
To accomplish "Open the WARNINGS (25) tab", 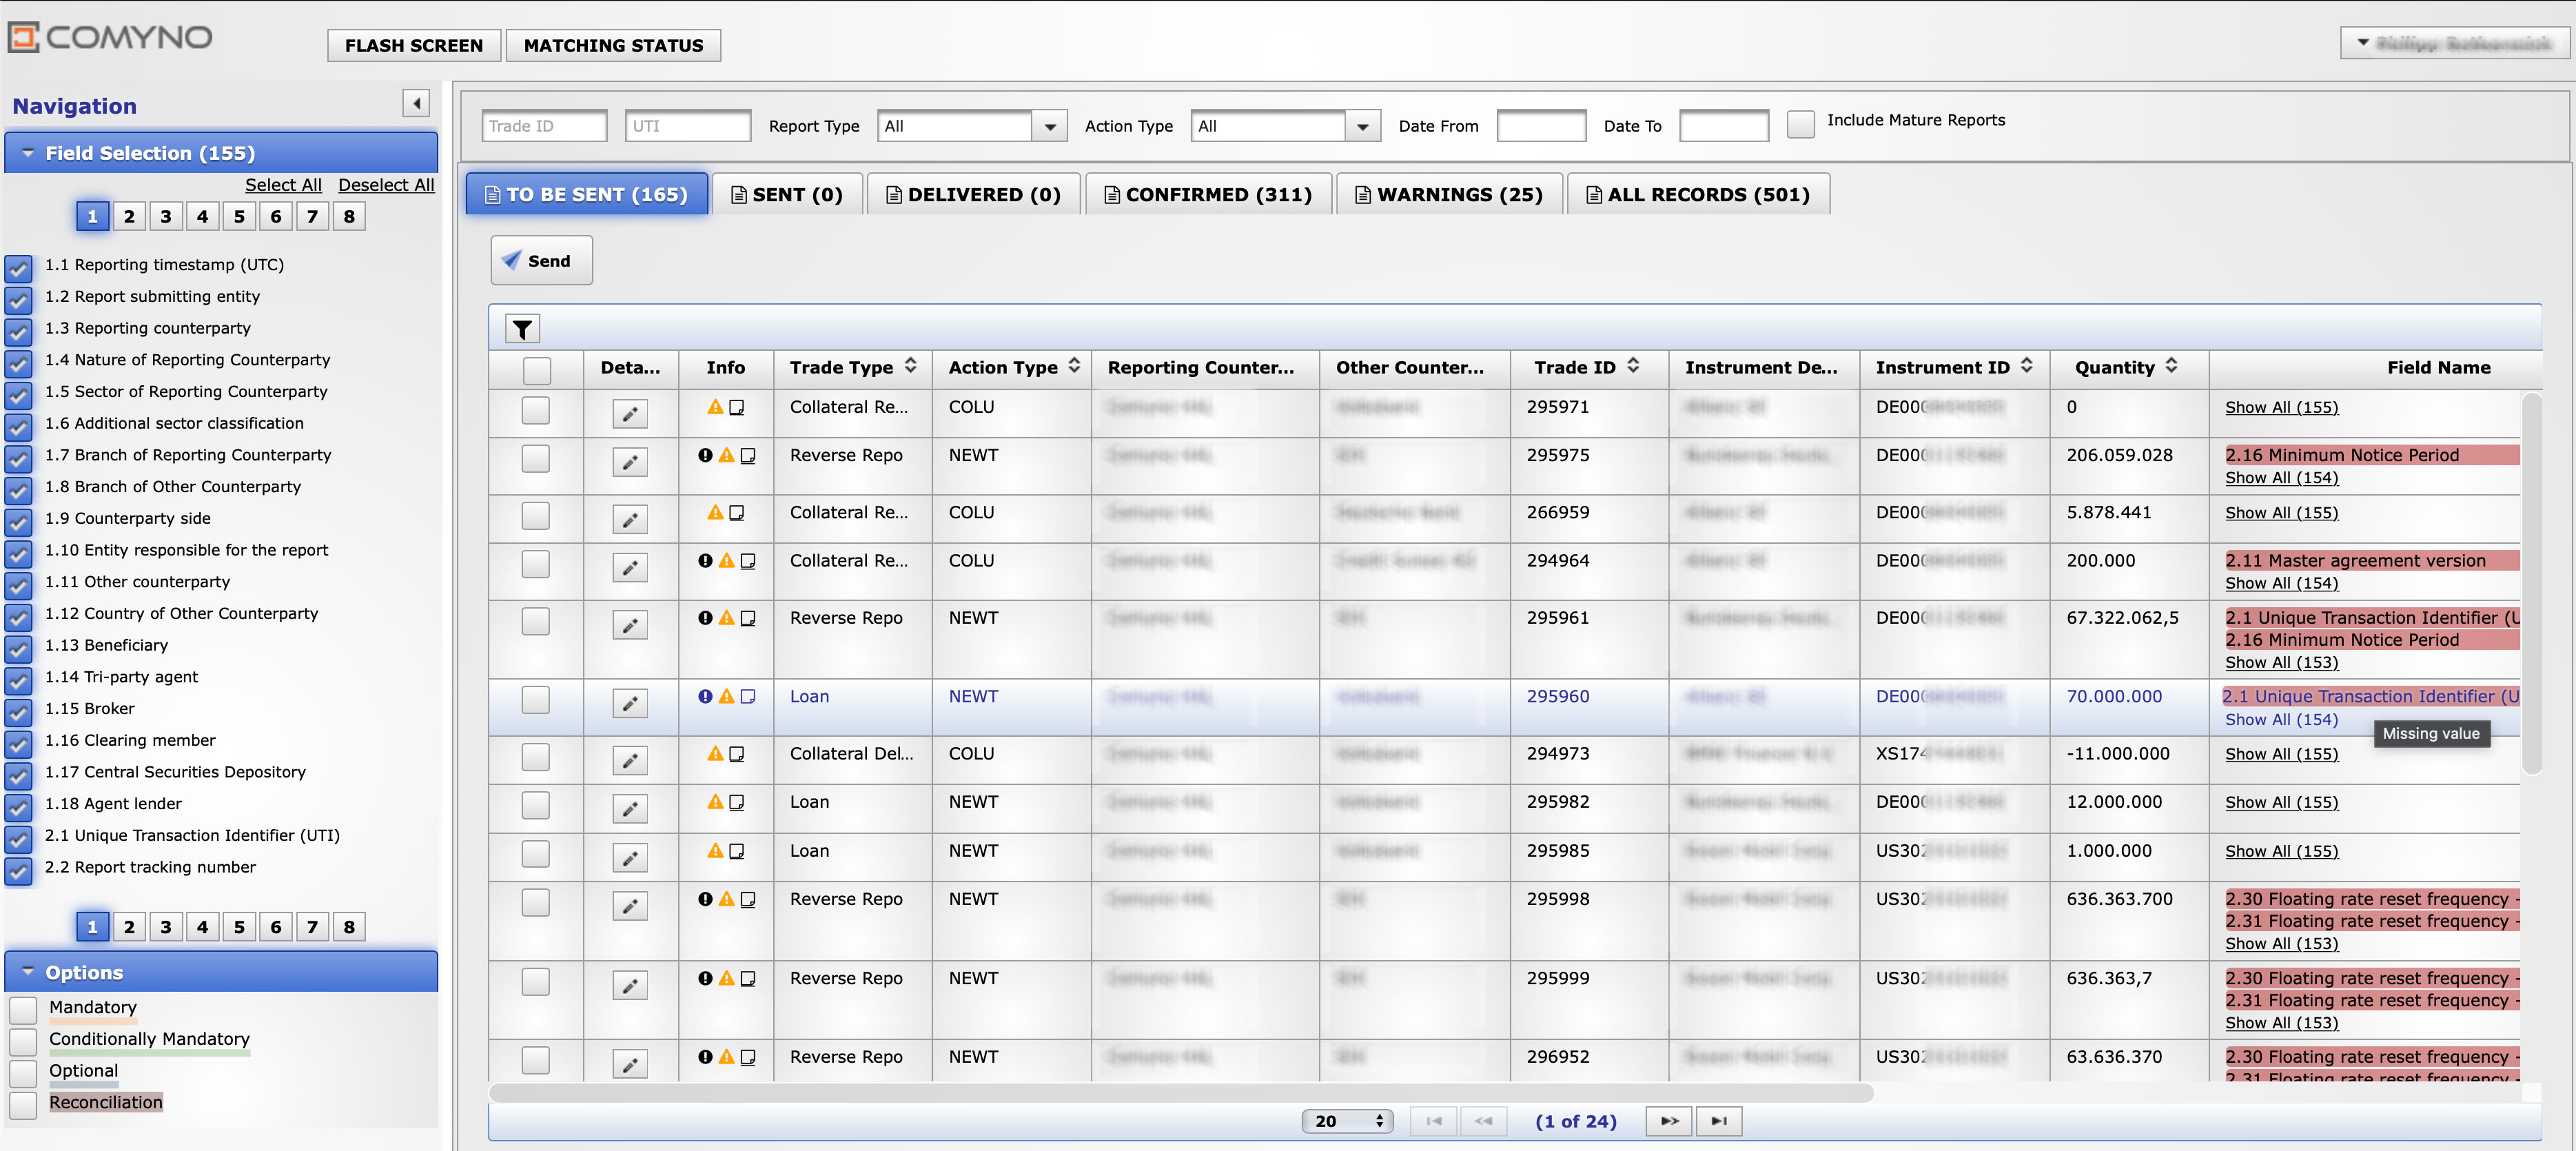I will (x=1449, y=194).
